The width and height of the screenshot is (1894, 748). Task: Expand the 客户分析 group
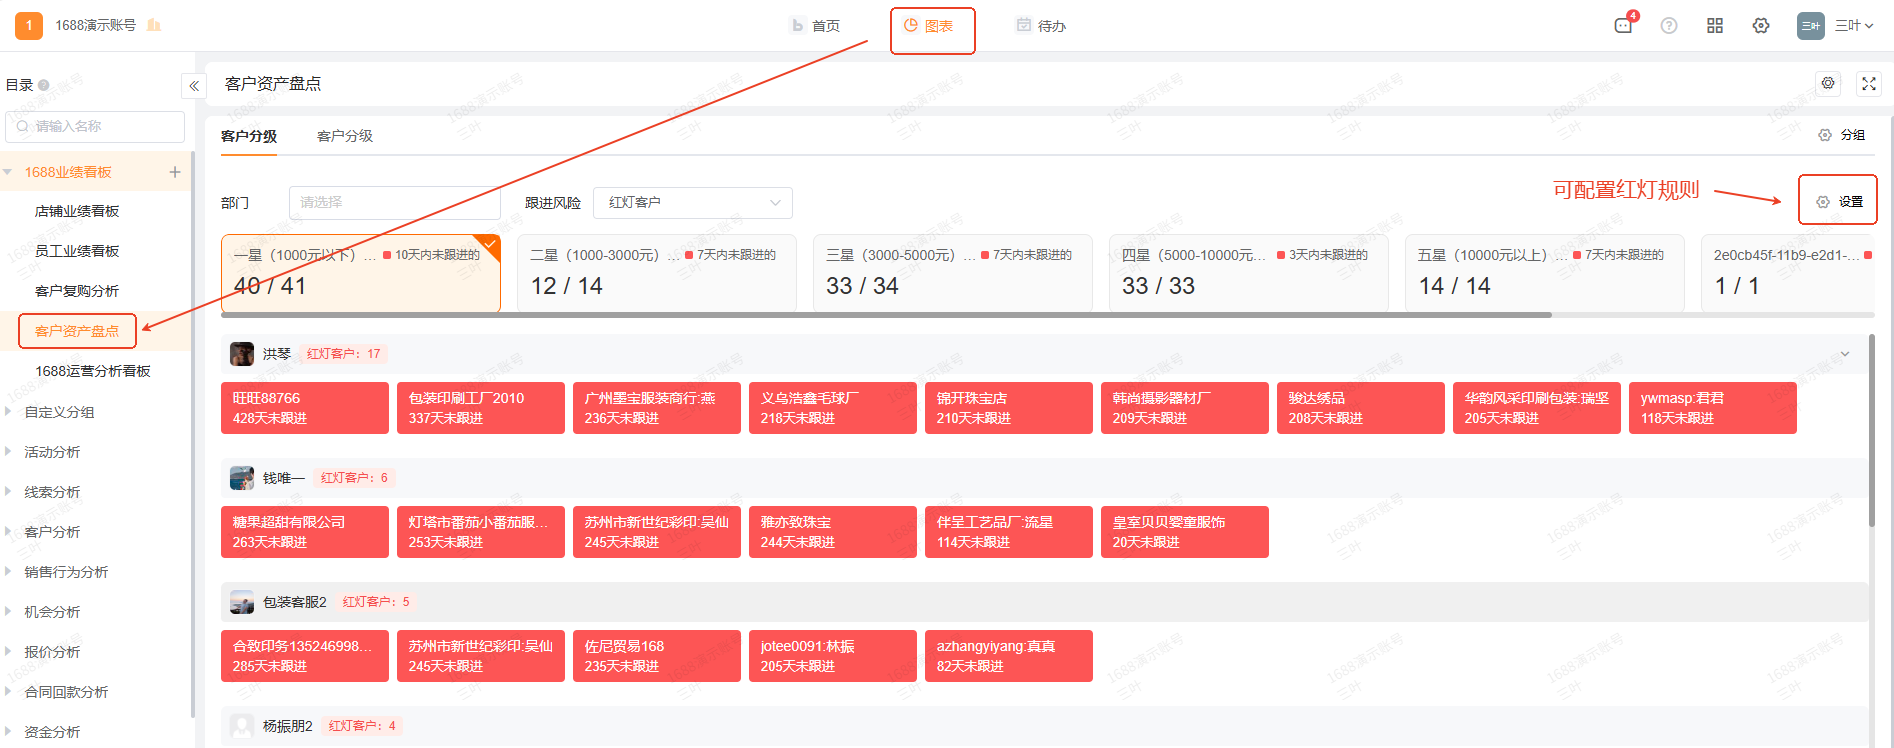8,531
